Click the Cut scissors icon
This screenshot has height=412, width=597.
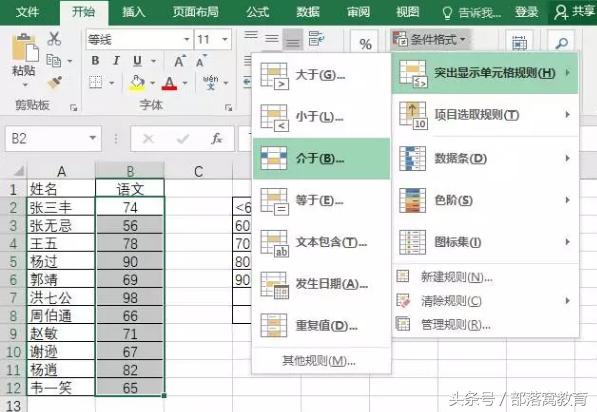click(x=54, y=38)
